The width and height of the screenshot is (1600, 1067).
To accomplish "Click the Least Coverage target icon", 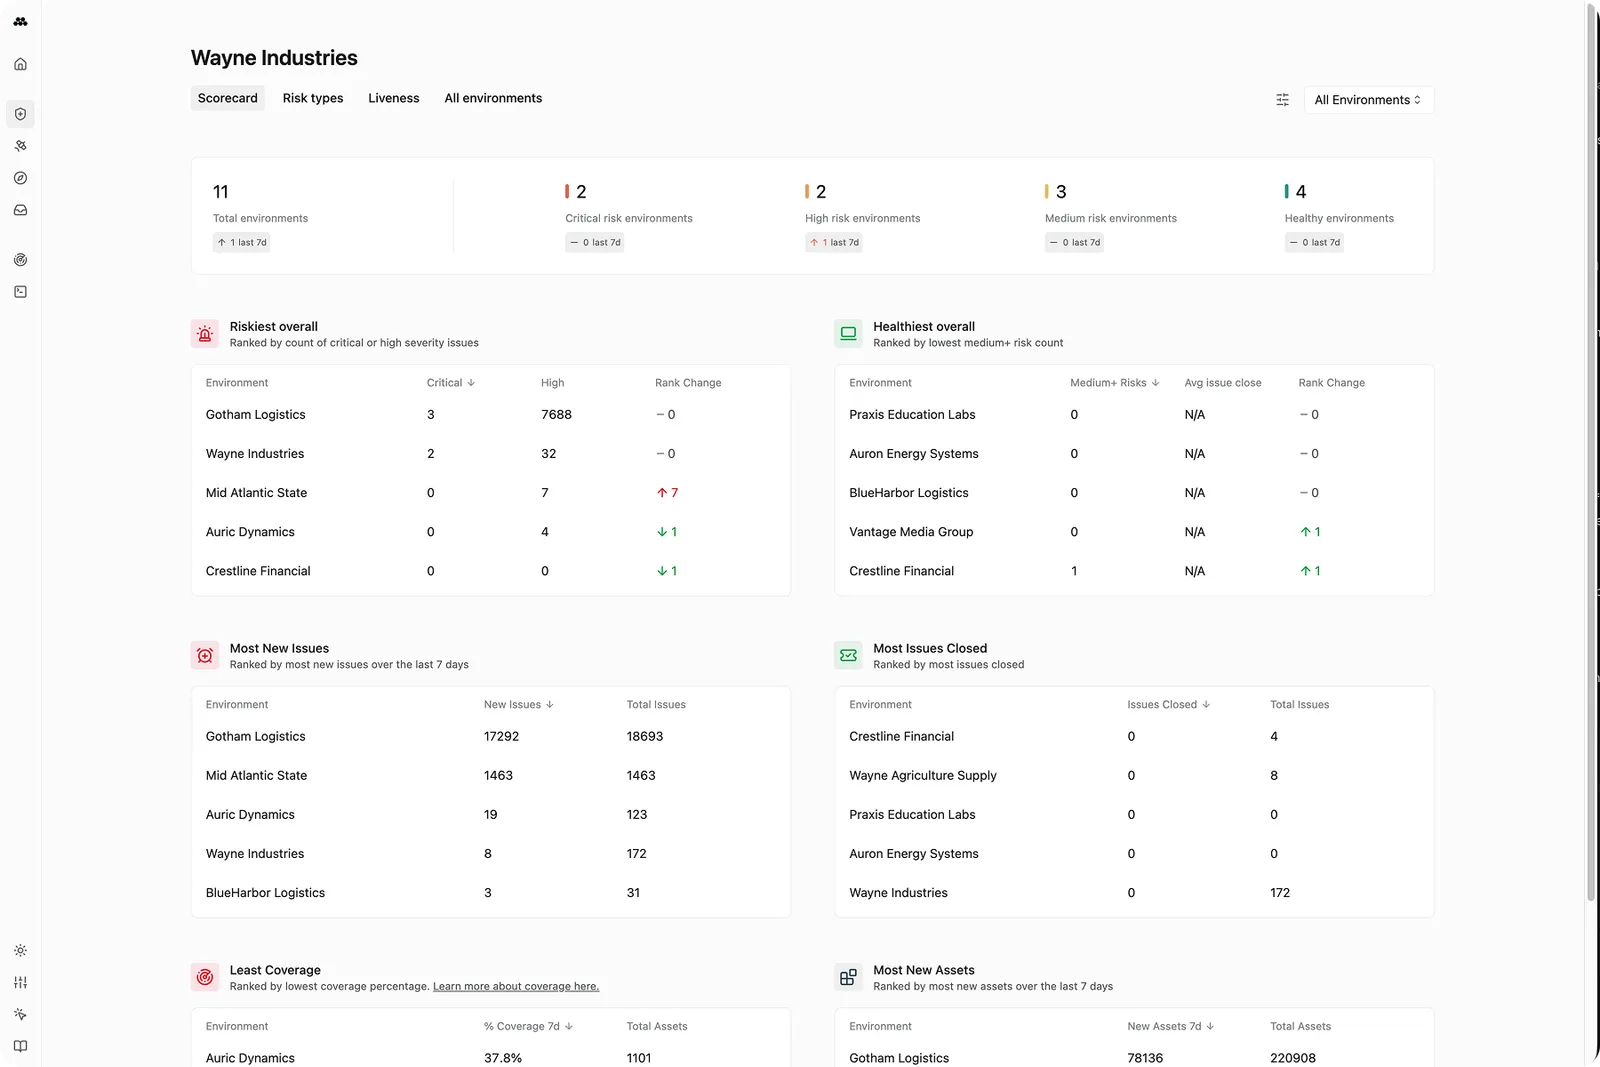I will (205, 978).
